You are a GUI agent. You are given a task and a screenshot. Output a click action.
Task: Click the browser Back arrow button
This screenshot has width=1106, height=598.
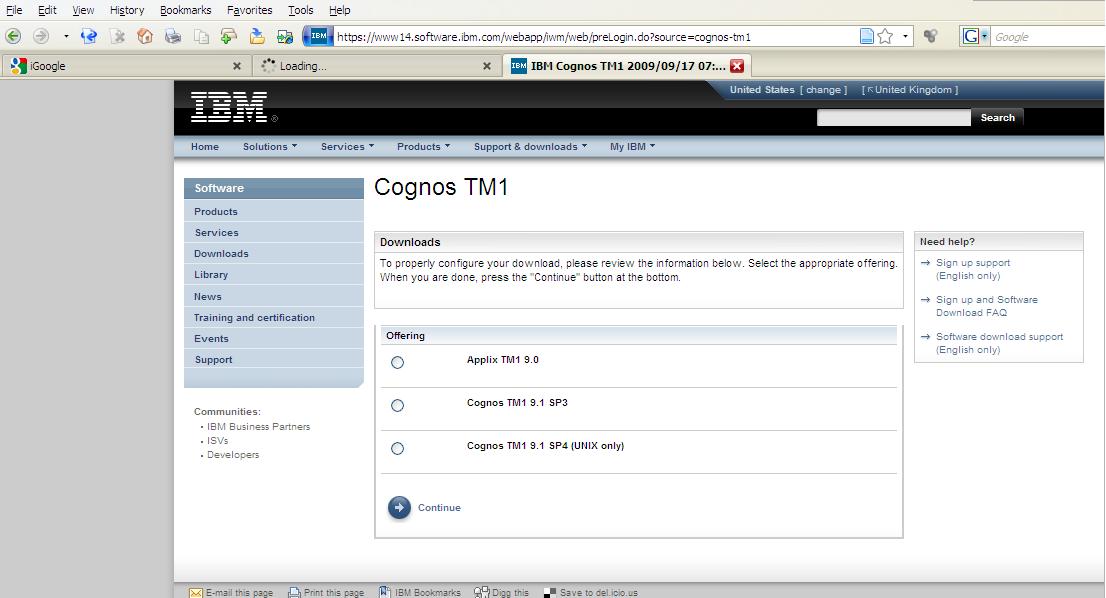[13, 36]
